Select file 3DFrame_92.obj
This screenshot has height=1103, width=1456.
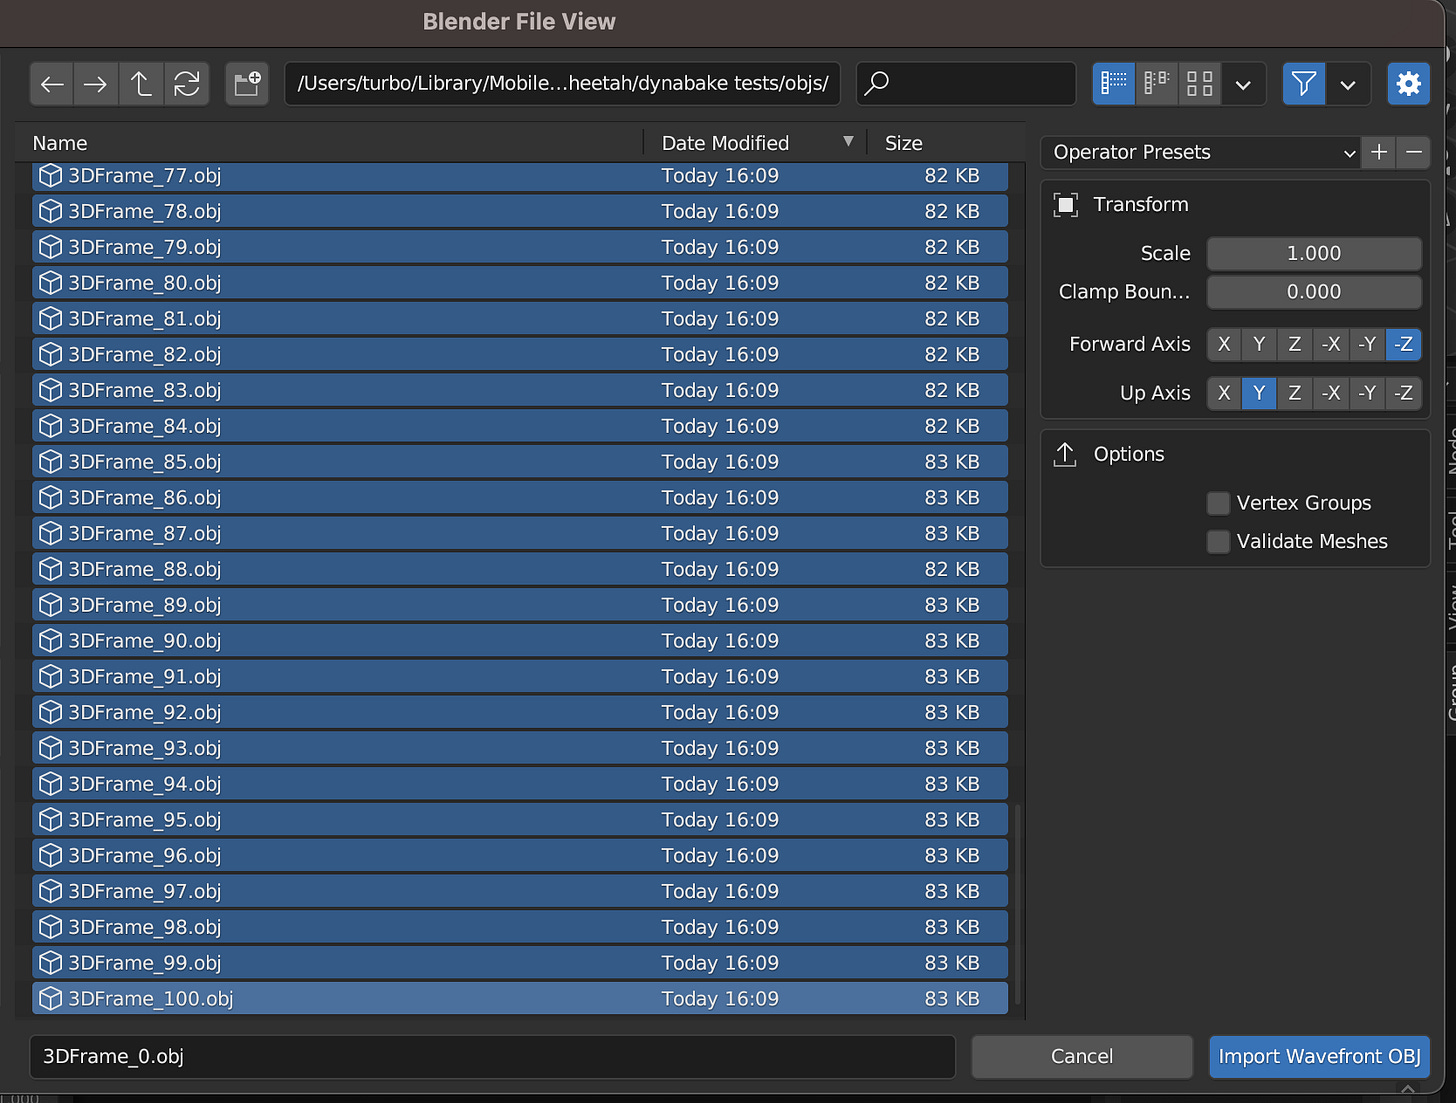[x=519, y=712]
